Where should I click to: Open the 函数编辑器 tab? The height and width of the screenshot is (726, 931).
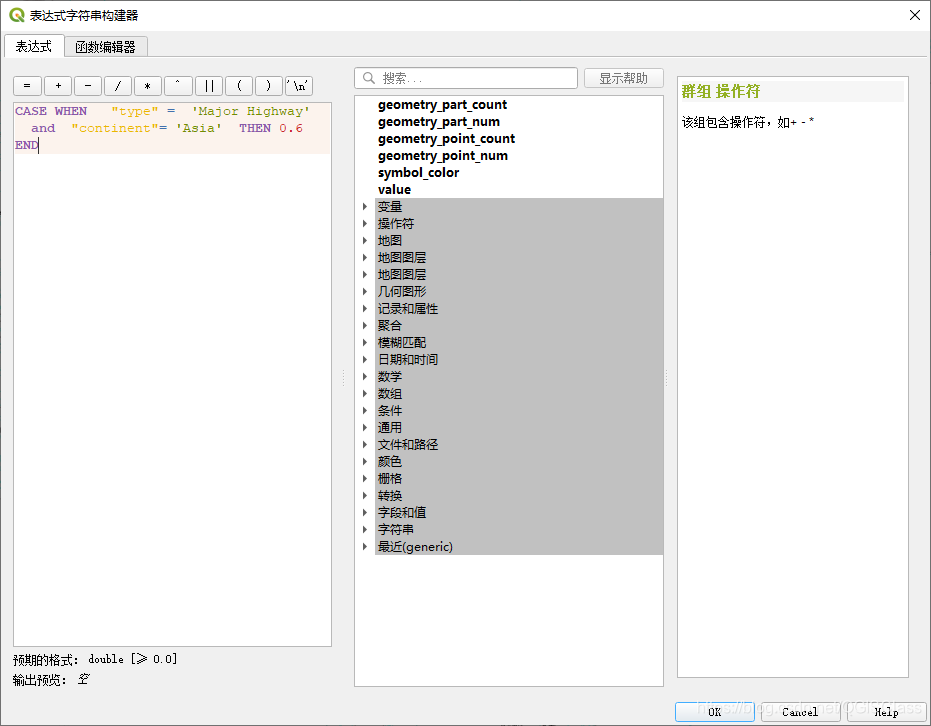tap(106, 47)
